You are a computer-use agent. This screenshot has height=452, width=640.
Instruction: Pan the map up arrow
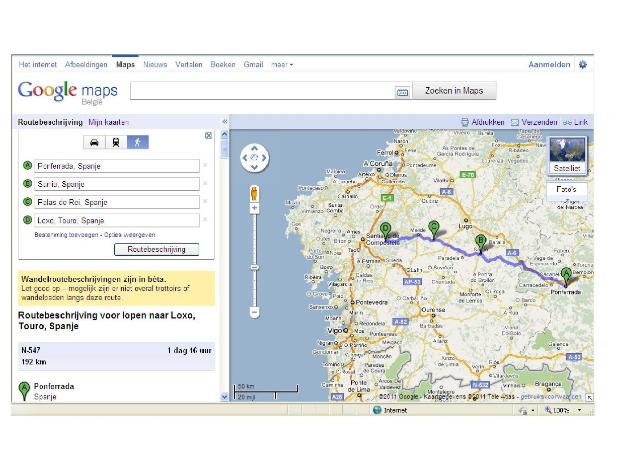point(254,148)
